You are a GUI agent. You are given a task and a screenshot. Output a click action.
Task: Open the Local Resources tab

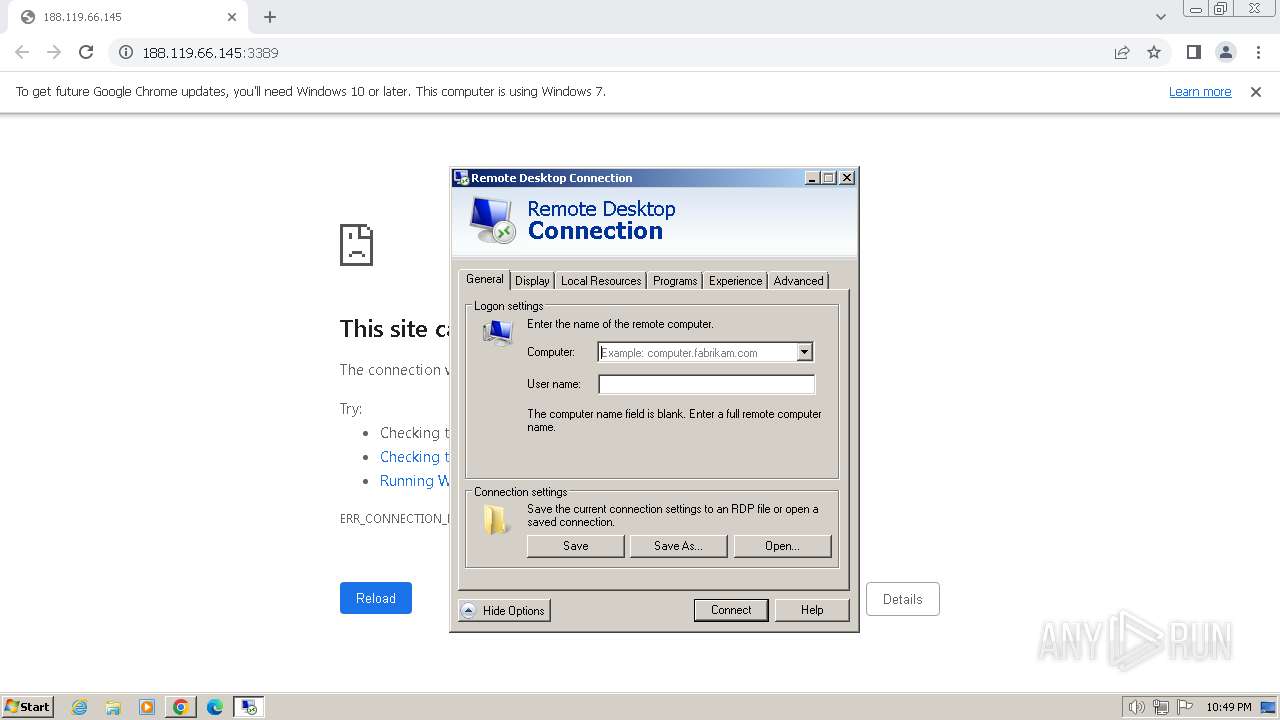pyautogui.click(x=601, y=281)
